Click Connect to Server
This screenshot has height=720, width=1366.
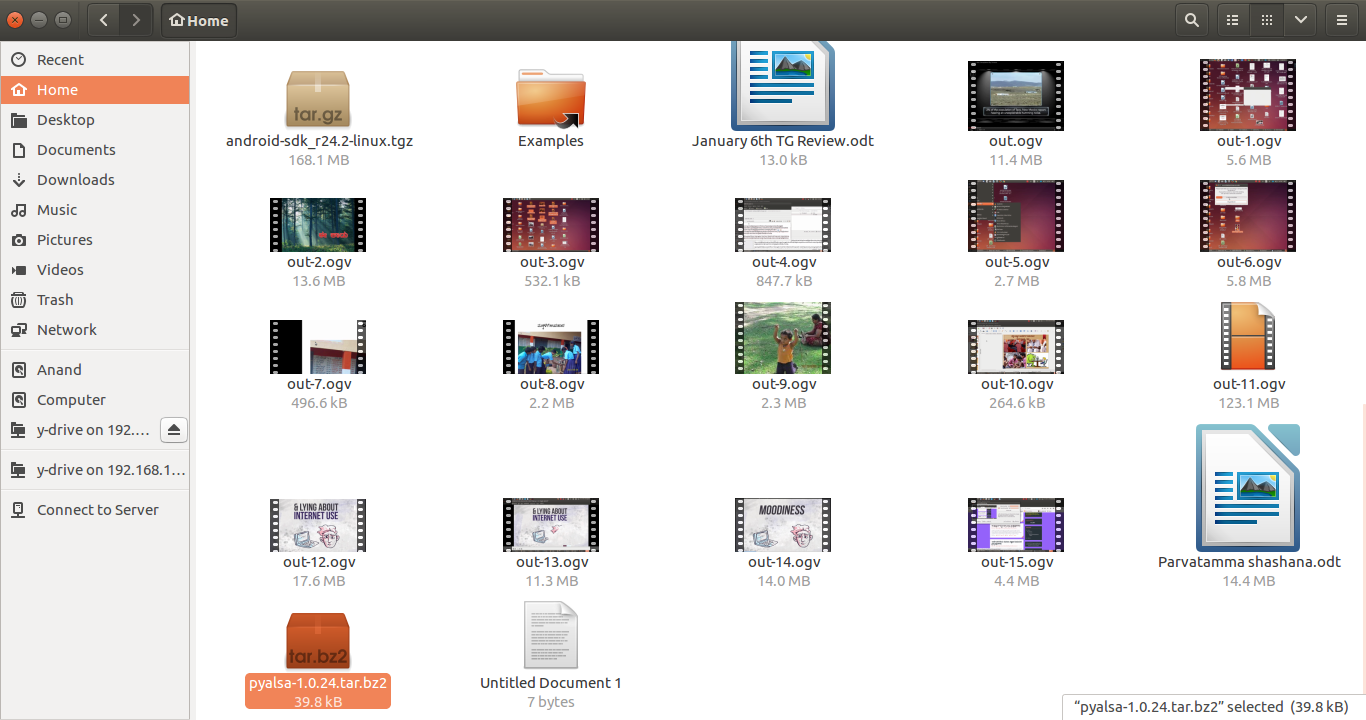[94, 510]
